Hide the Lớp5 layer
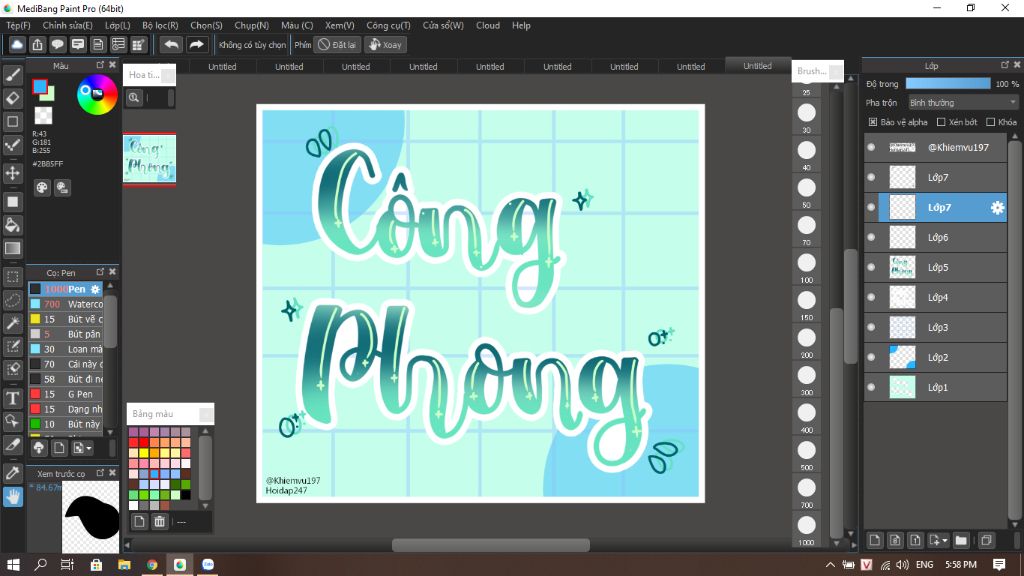Image resolution: width=1024 pixels, height=576 pixels. click(x=871, y=267)
